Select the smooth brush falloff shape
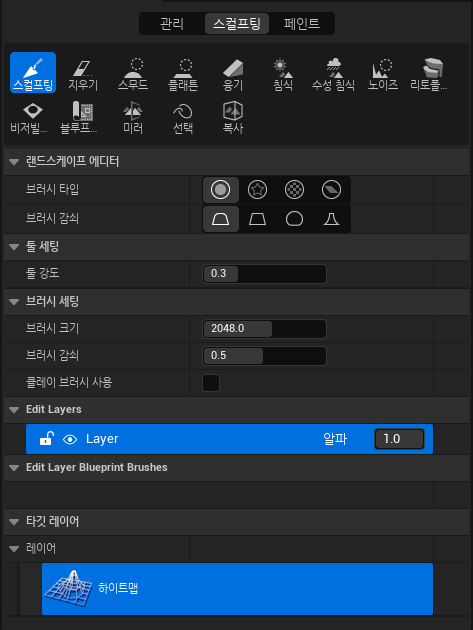The height and width of the screenshot is (630, 473). pos(221,219)
